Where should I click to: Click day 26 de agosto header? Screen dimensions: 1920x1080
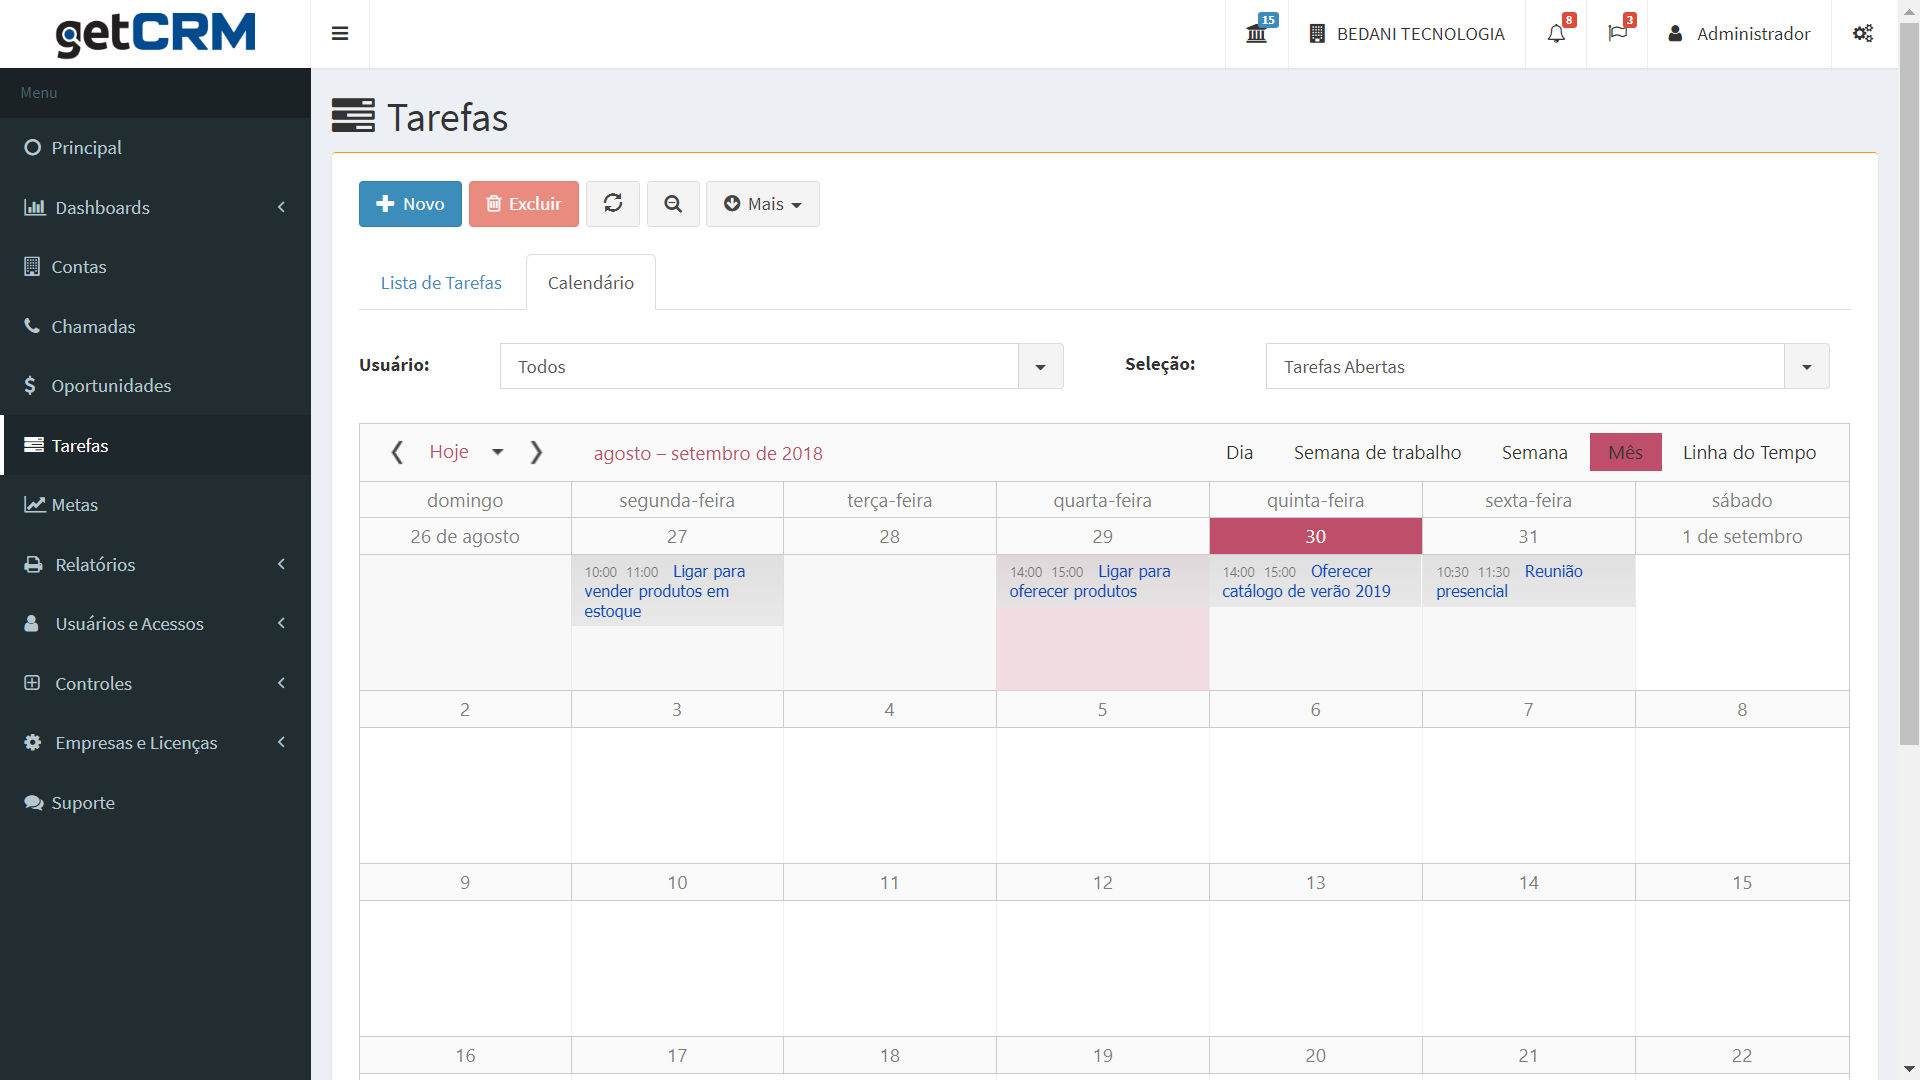coord(465,537)
